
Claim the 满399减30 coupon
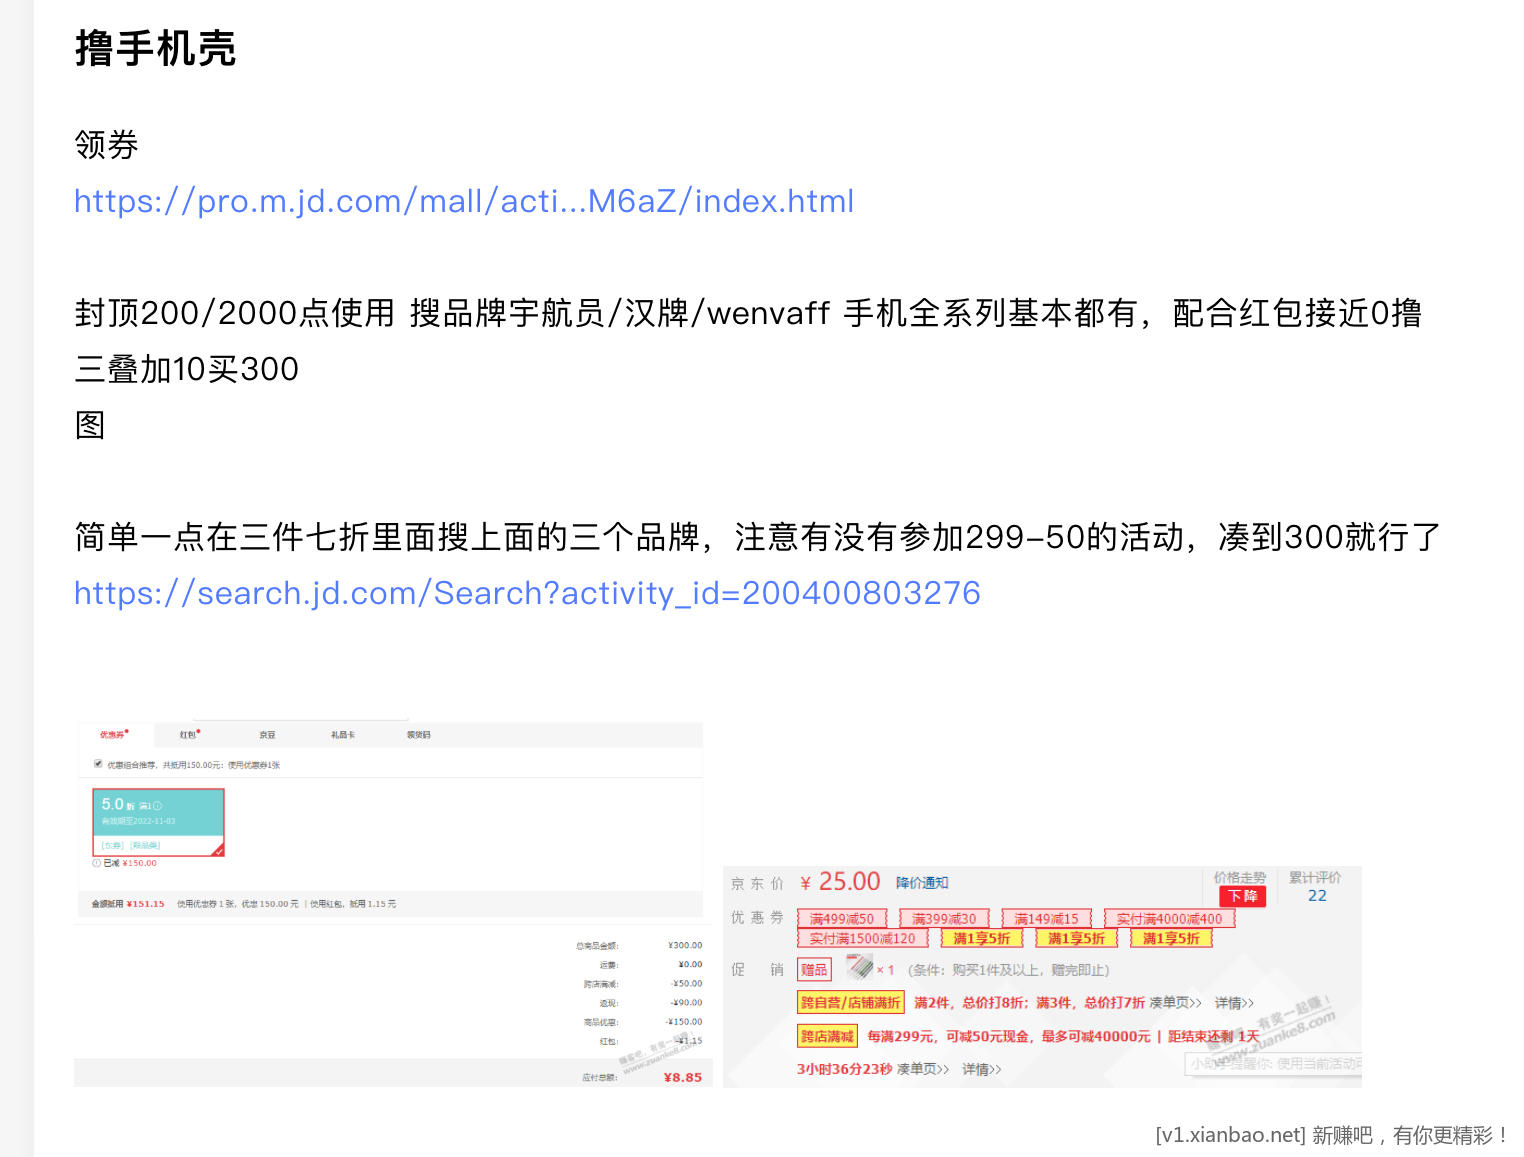point(944,918)
